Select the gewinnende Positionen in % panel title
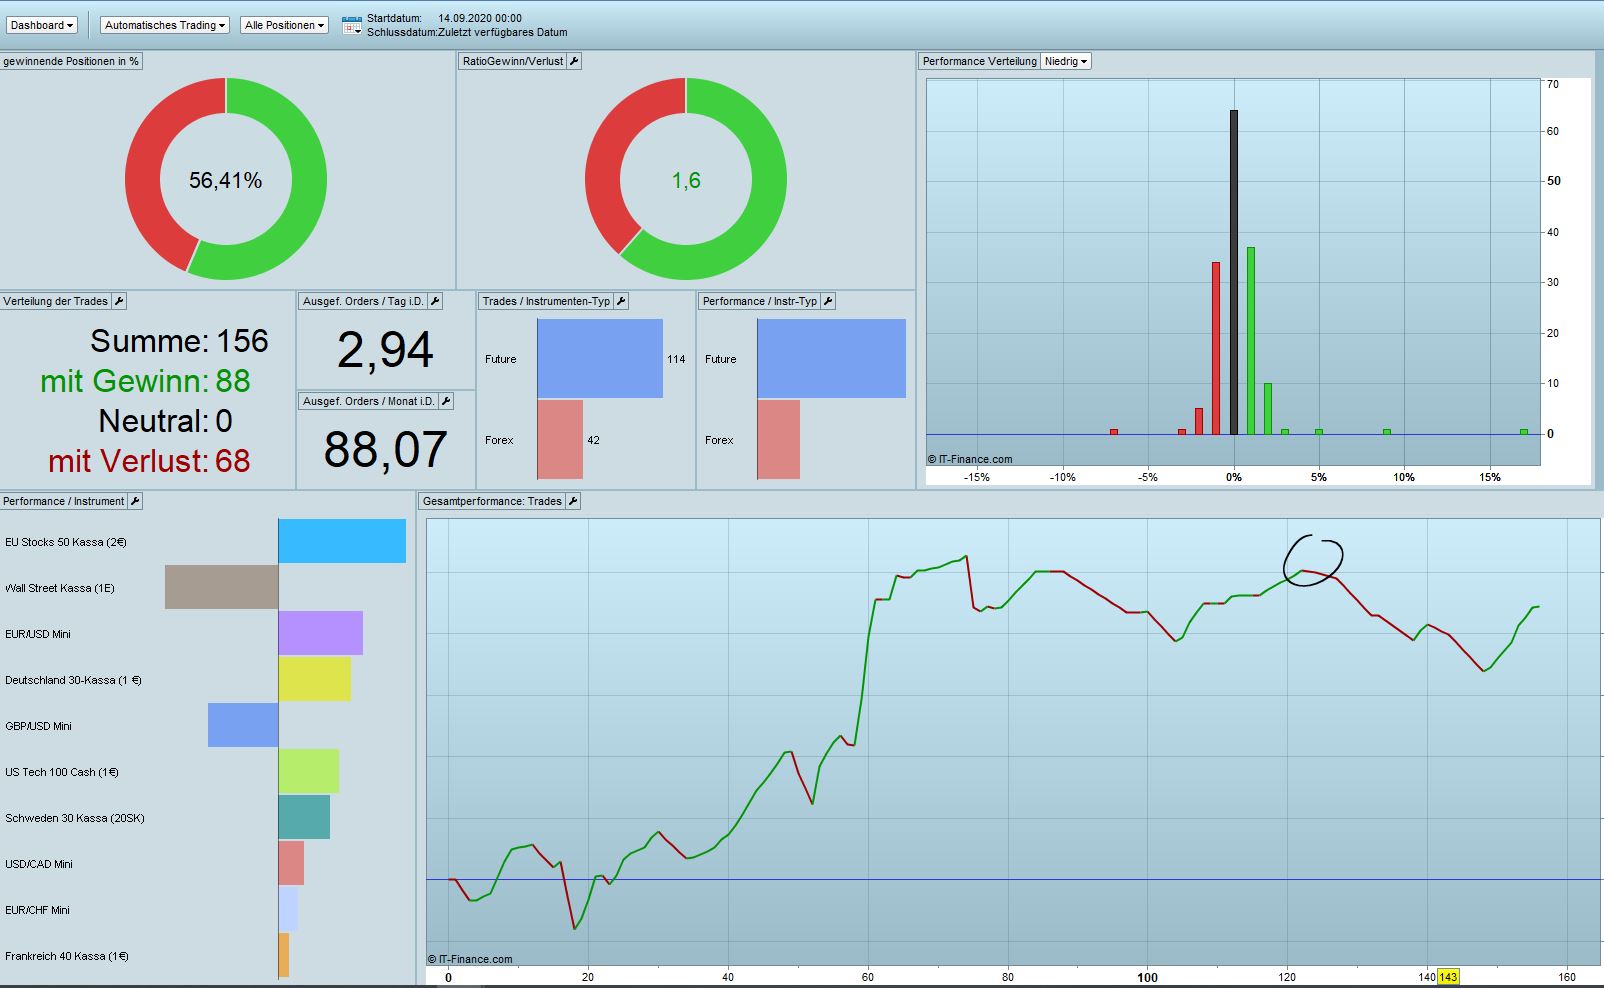 (71, 61)
